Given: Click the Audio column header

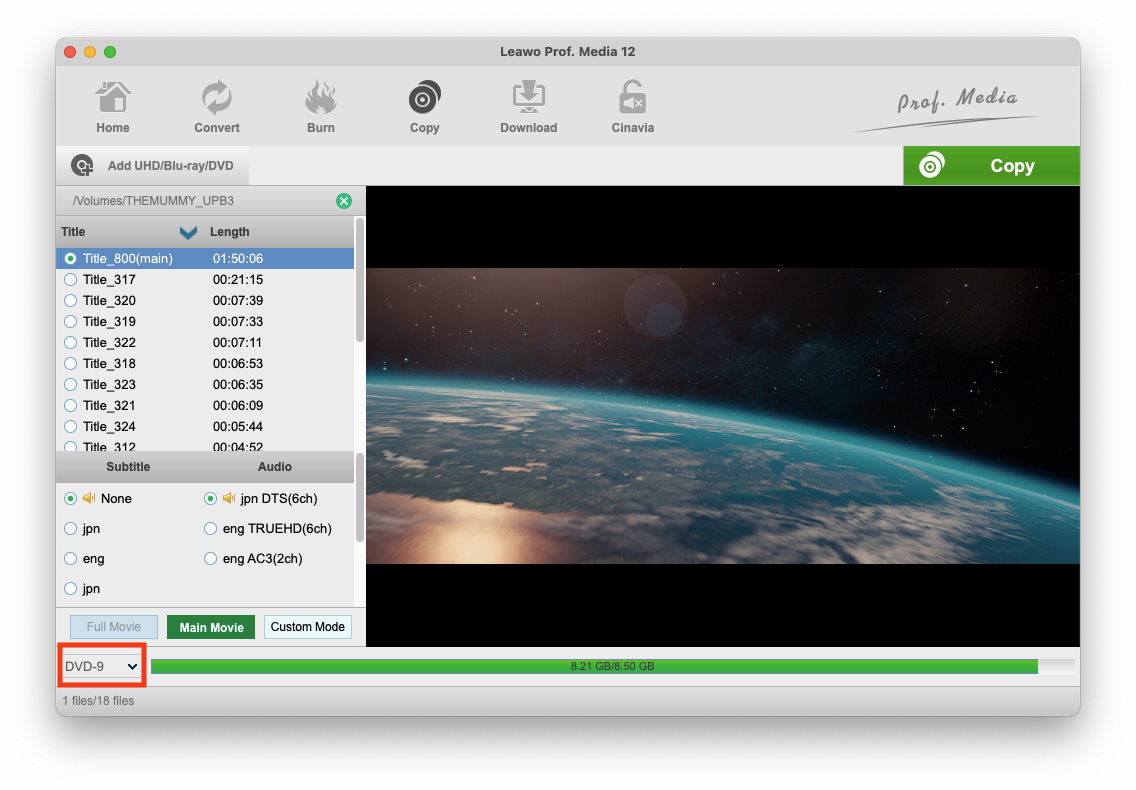Looking at the screenshot, I should pos(275,467).
